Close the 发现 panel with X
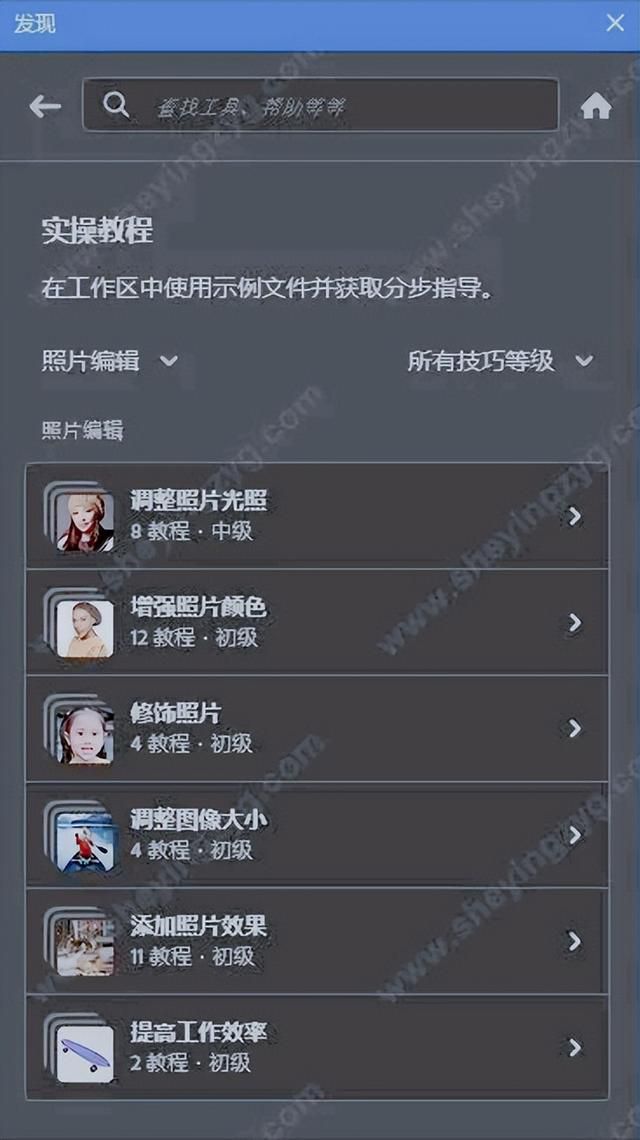 (x=615, y=23)
